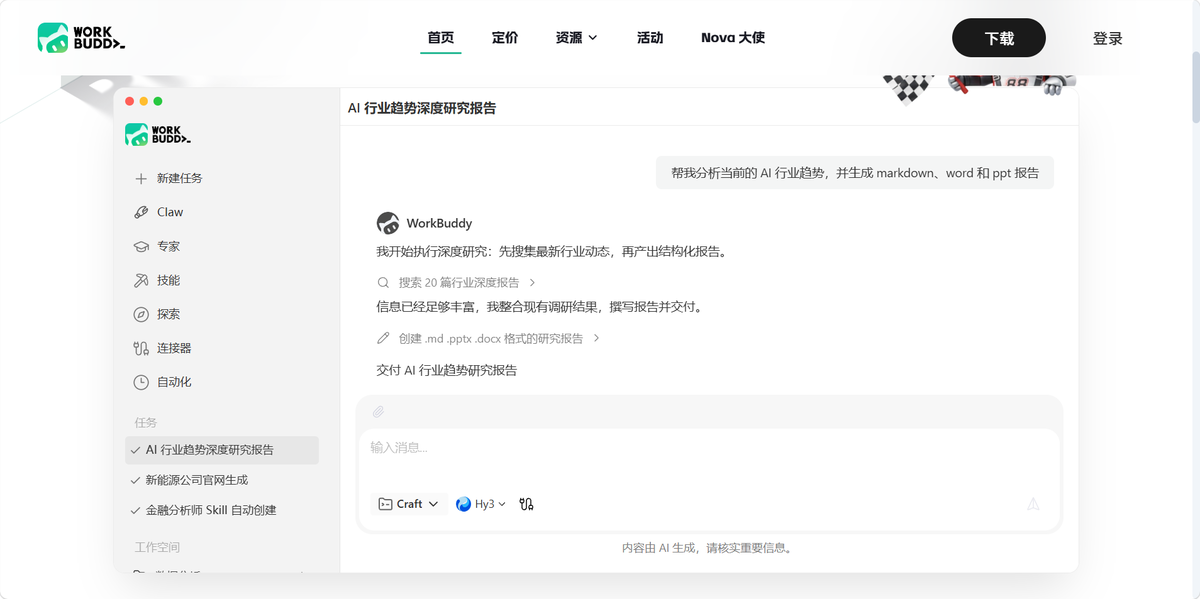Click the user message bubble 帮我分析当前的 AI 行业趋势
Image resolution: width=1200 pixels, height=599 pixels.
pos(855,173)
